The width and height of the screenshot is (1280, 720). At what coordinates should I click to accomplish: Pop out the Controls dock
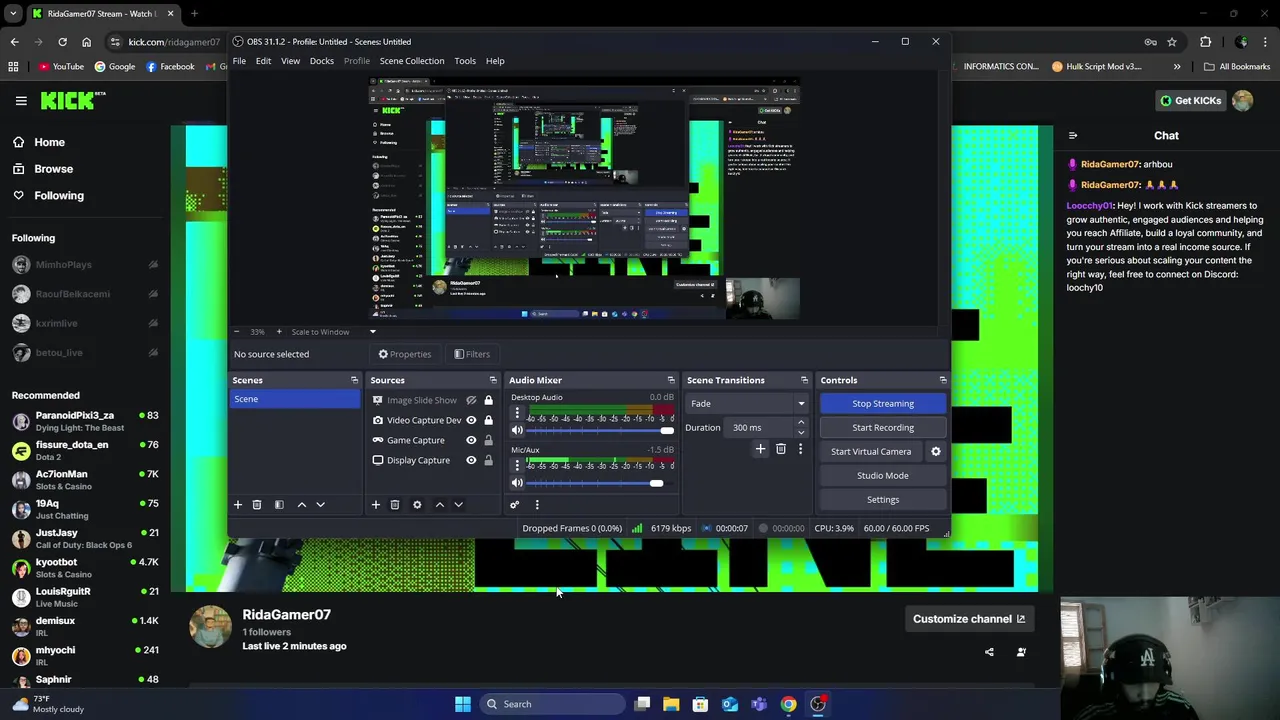tap(943, 380)
